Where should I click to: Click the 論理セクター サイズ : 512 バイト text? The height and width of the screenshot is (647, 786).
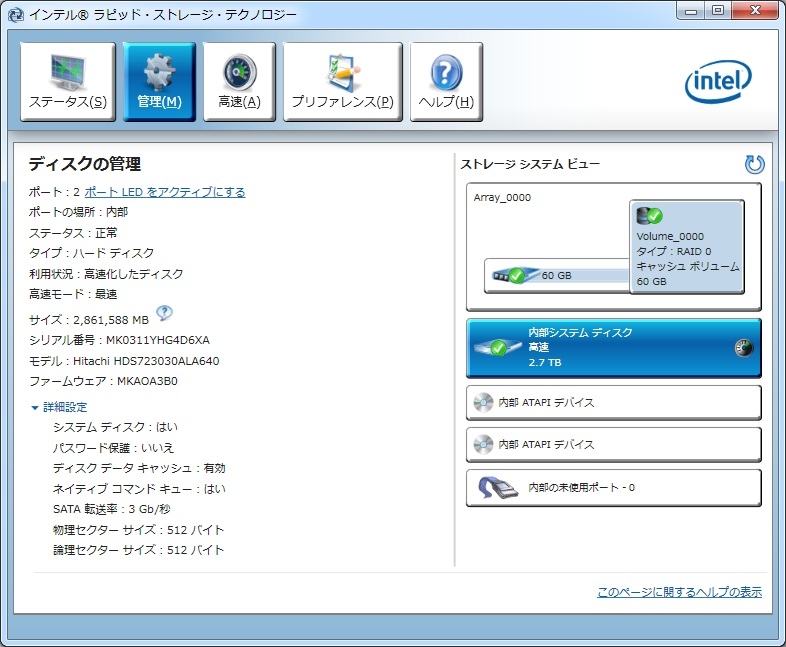pyautogui.click(x=139, y=550)
